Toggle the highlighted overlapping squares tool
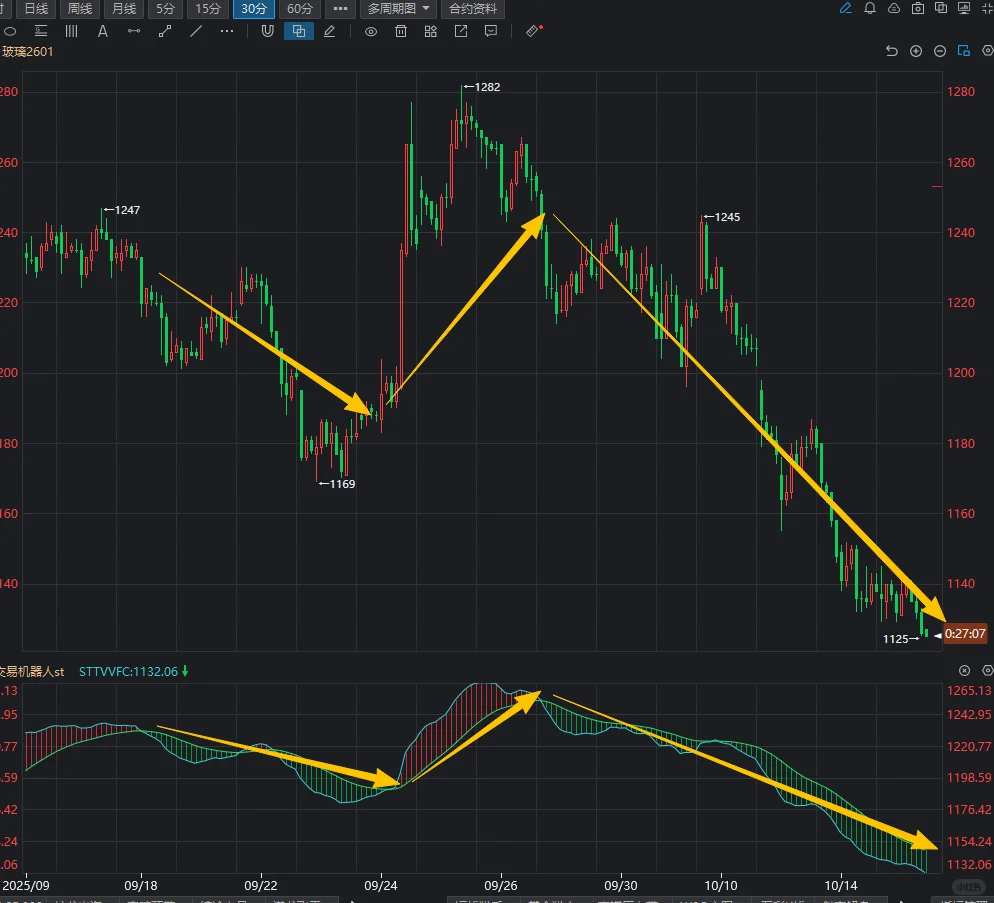The height and width of the screenshot is (903, 994). [x=299, y=31]
